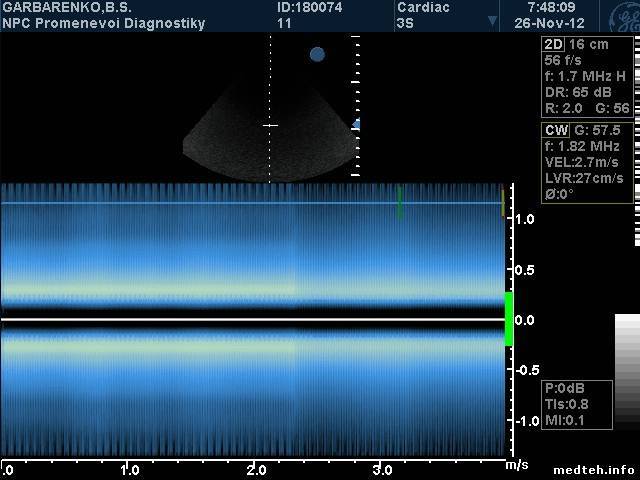
Task: Click the NPC Promenevoi Diagnostiky institution label
Action: click(104, 23)
